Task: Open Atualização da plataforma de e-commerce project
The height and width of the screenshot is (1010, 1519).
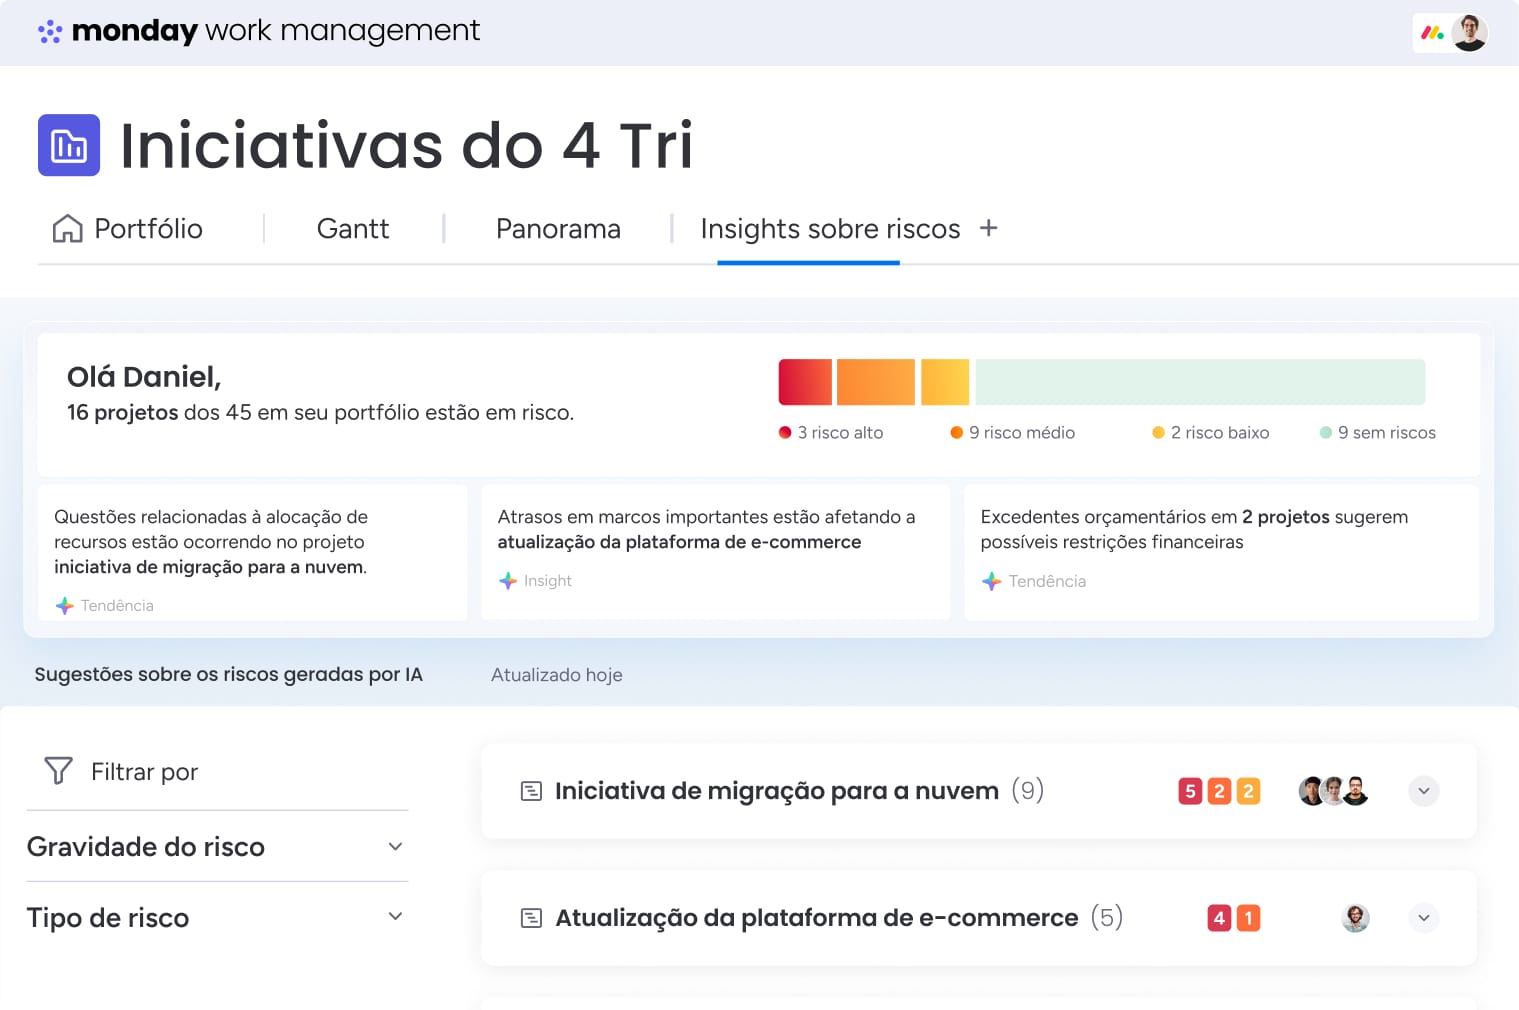Action: click(x=817, y=918)
